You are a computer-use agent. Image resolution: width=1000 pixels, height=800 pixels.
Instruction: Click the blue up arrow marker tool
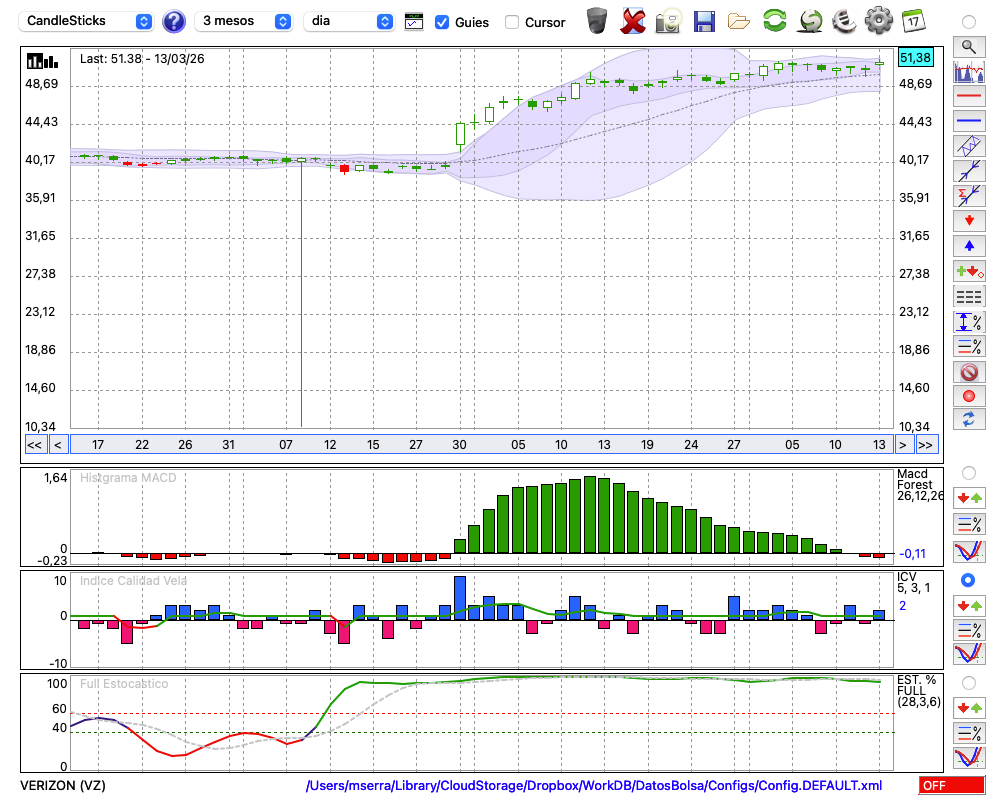click(968, 246)
